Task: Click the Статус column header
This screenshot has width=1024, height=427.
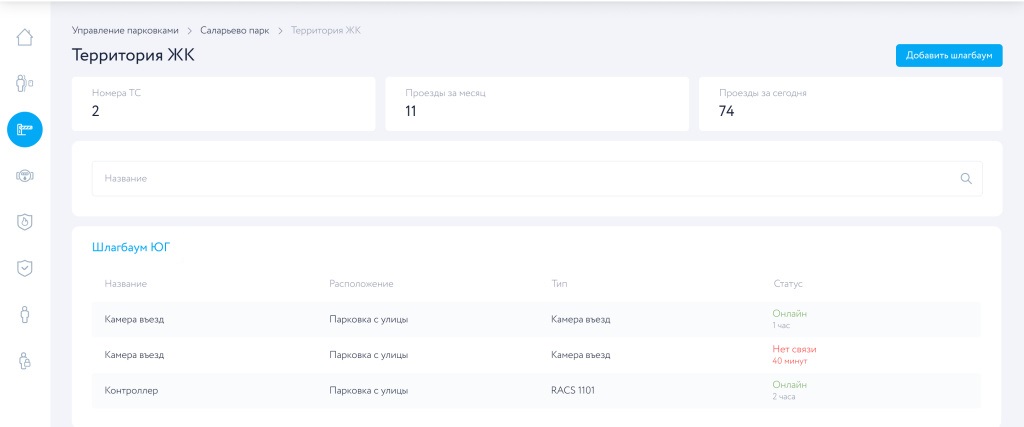Action: (x=788, y=284)
